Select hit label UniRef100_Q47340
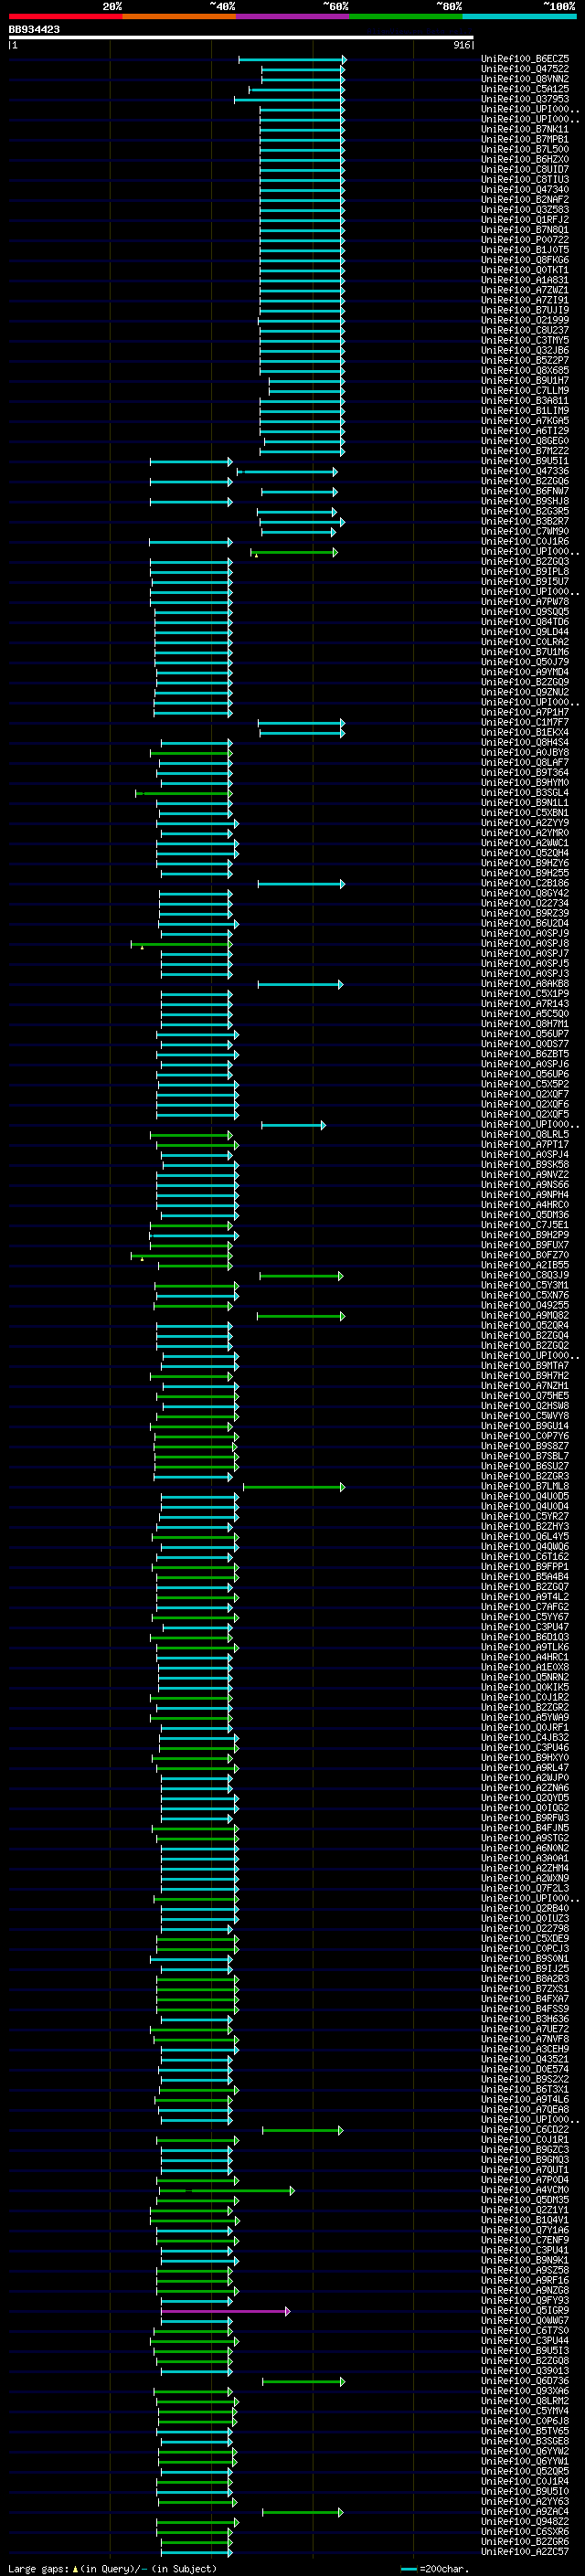 525,190
